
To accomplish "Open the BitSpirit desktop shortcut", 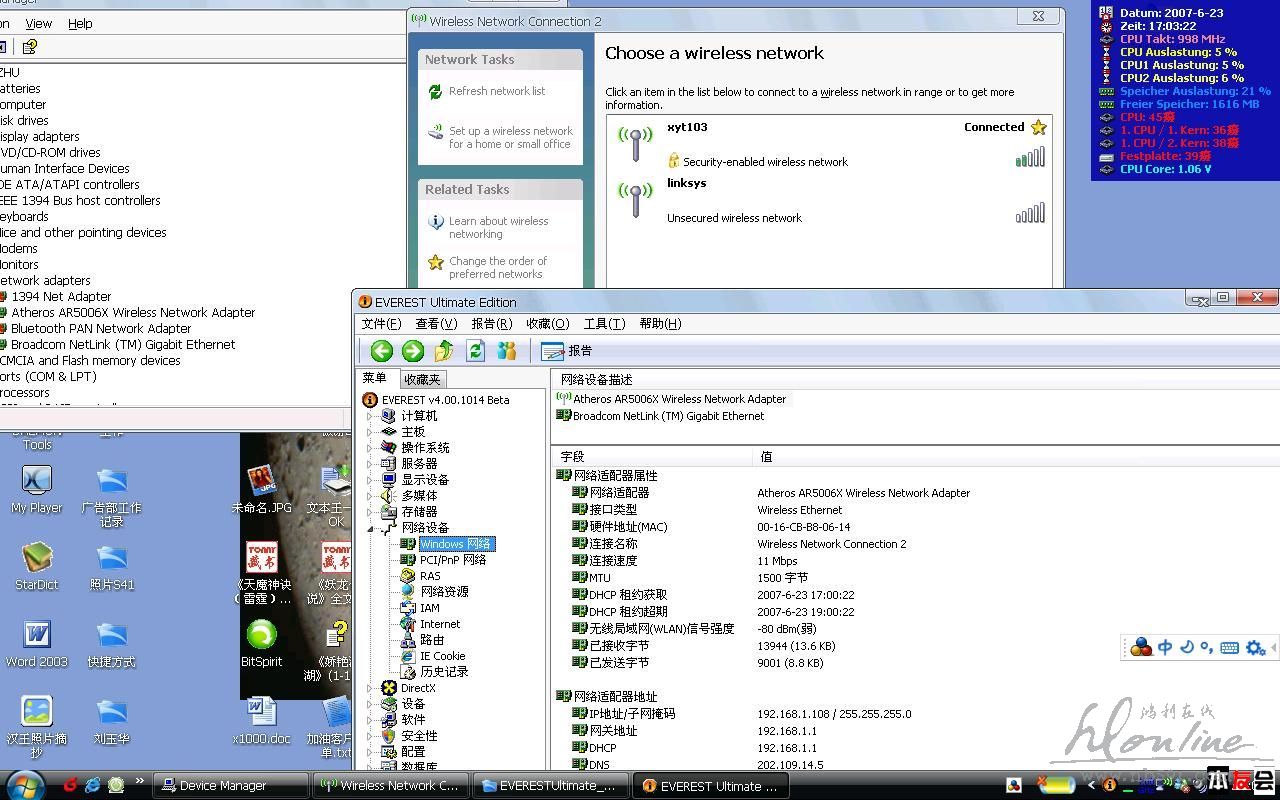I will (x=261, y=642).
